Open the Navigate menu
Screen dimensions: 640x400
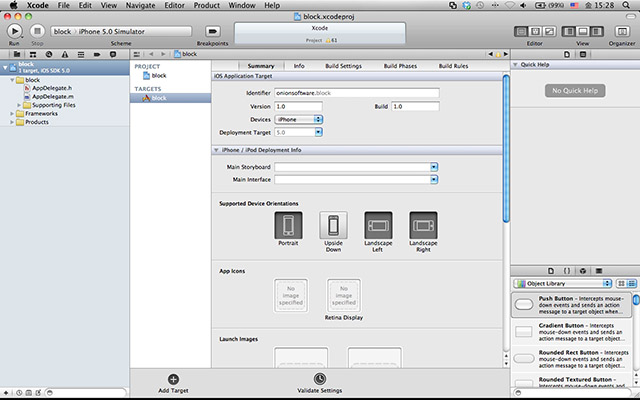[x=140, y=5]
